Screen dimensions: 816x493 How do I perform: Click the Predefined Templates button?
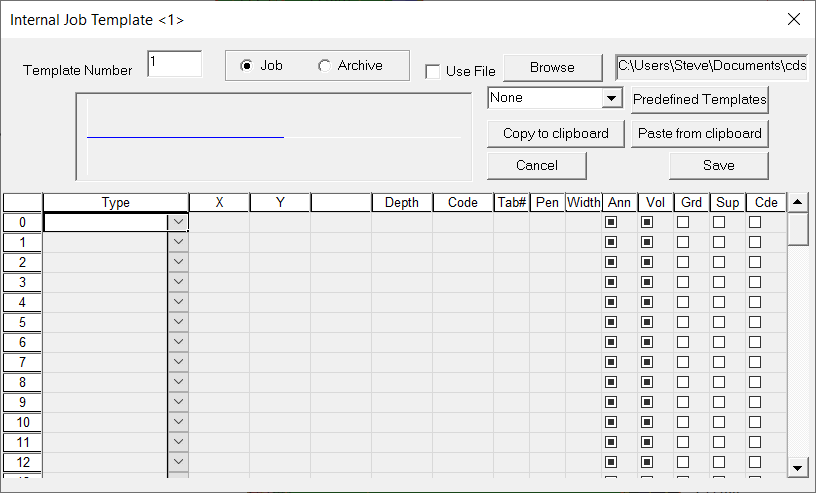[699, 99]
